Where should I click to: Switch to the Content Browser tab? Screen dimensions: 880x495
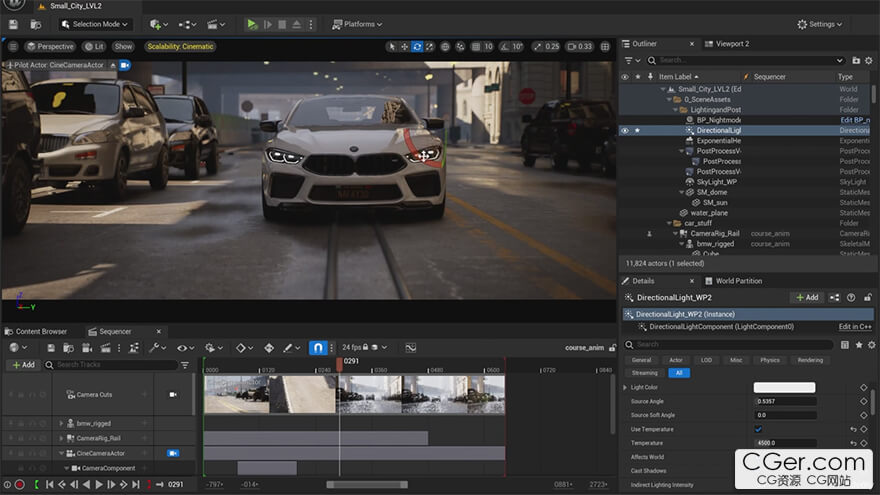[36, 332]
